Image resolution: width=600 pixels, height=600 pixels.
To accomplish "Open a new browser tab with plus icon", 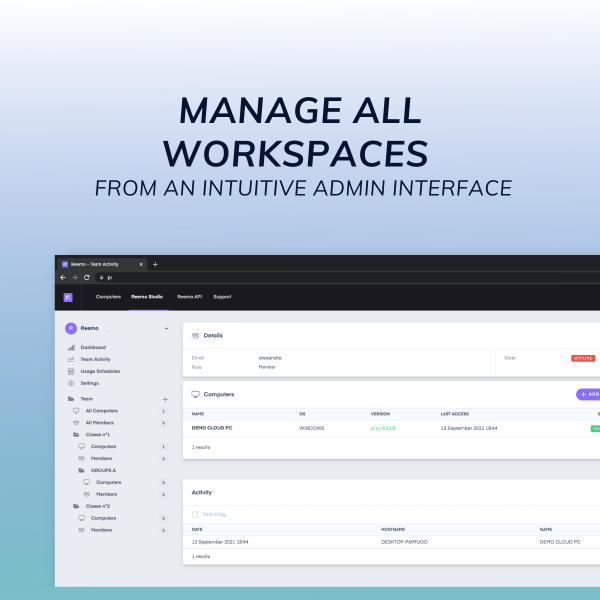I will (155, 264).
